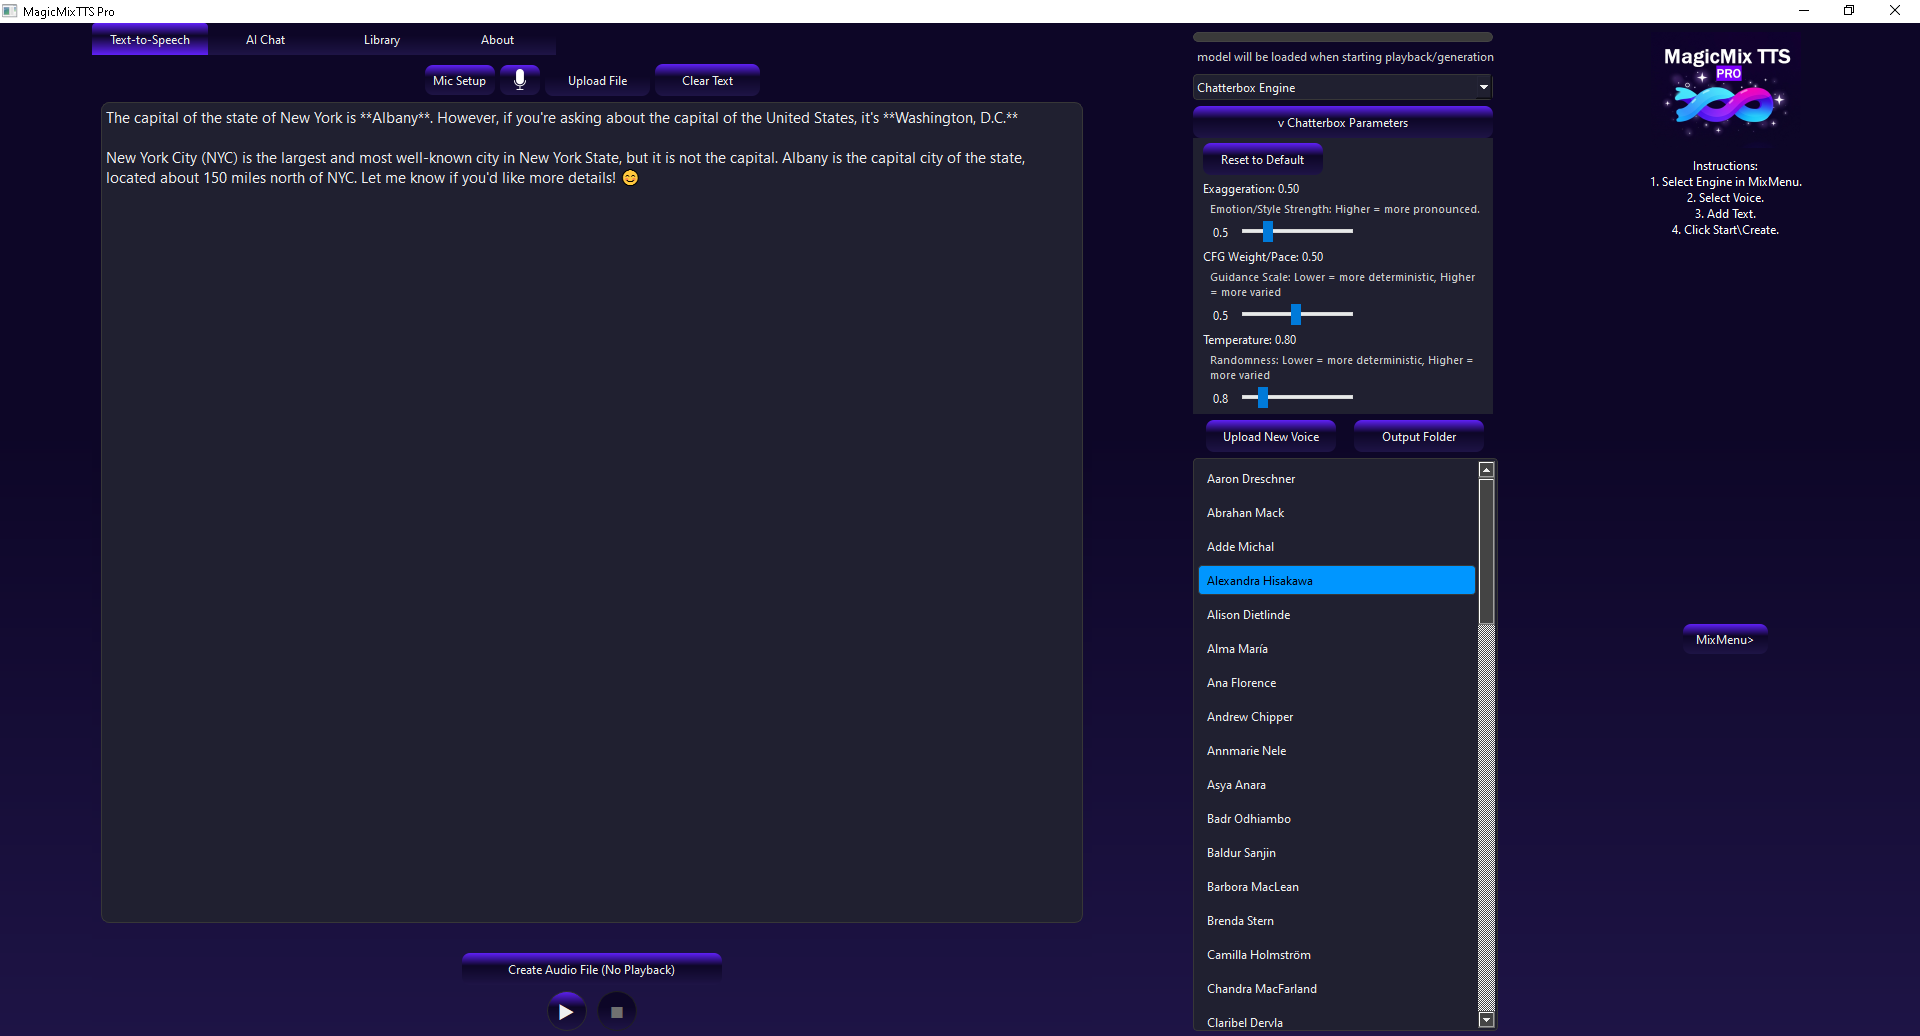This screenshot has height=1036, width=1920.
Task: Select voice Chandra MacFarland
Action: 1337,989
